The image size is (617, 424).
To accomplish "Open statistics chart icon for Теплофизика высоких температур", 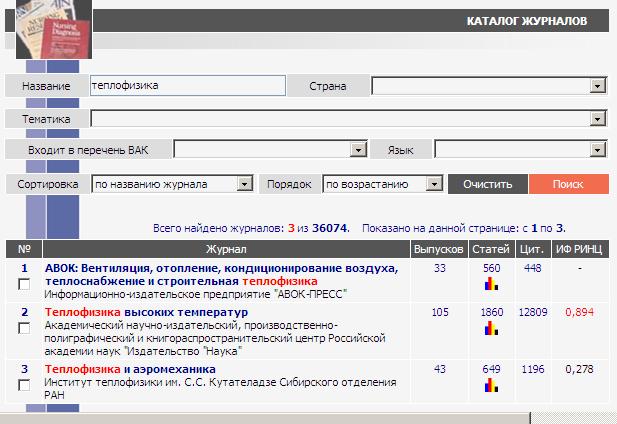I will coord(491,328).
